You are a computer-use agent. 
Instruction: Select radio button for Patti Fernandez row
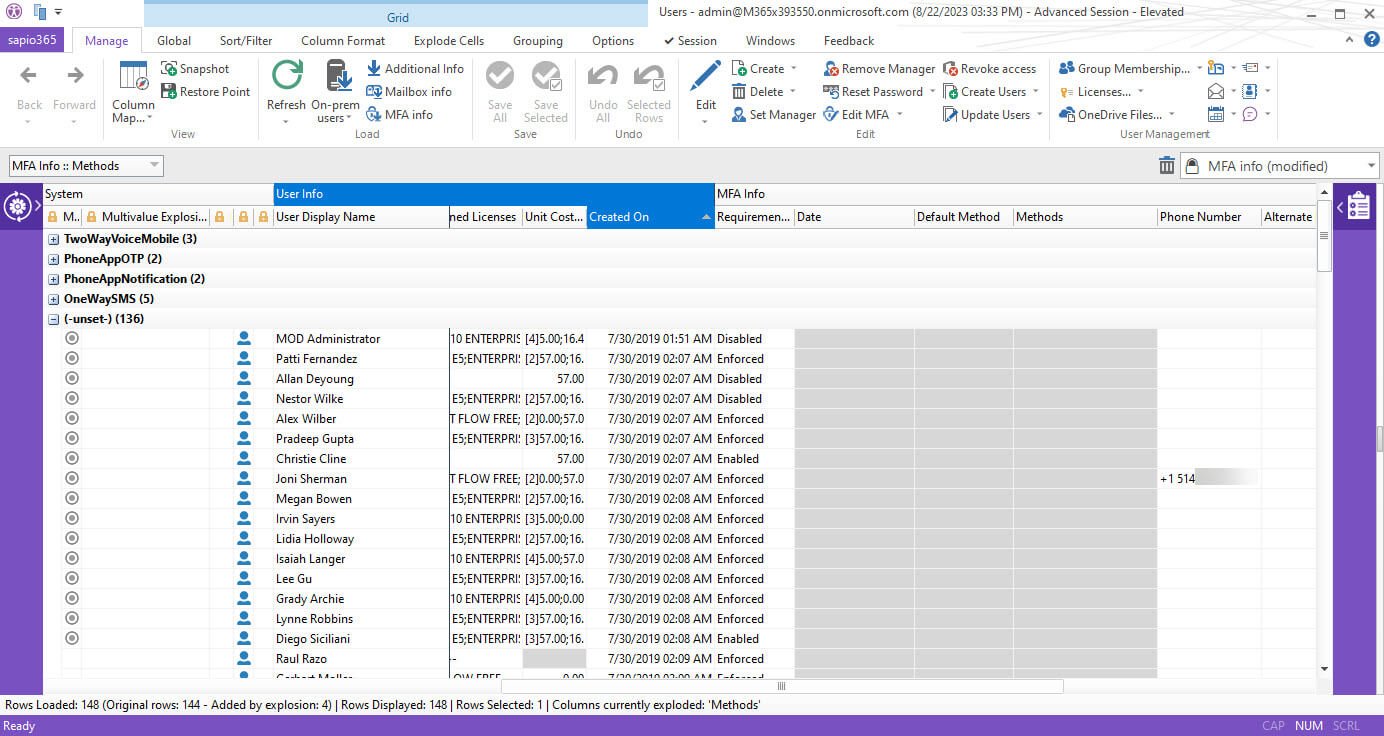tap(72, 359)
